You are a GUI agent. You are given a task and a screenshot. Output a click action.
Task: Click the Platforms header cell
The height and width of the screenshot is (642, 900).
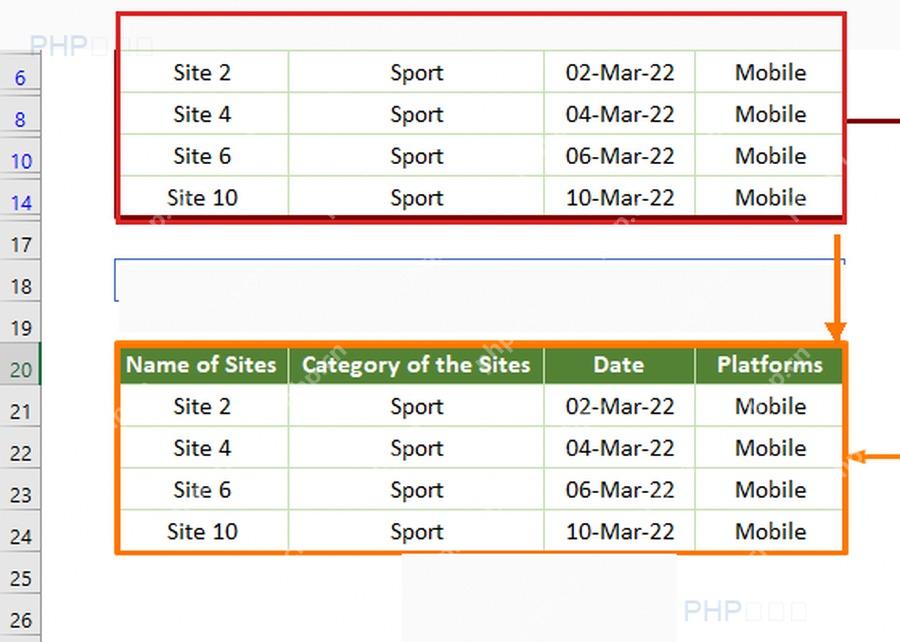[x=769, y=365]
